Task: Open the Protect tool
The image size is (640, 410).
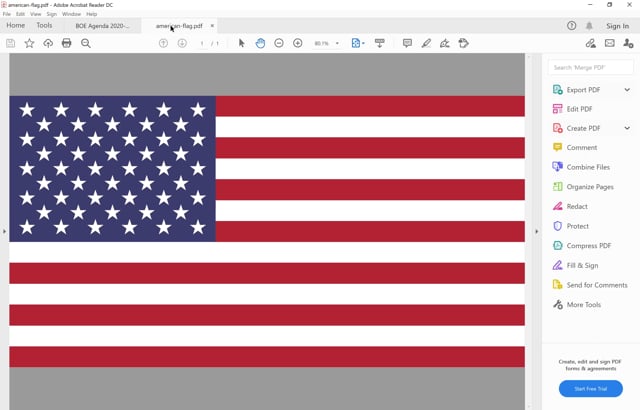Action: (571, 226)
